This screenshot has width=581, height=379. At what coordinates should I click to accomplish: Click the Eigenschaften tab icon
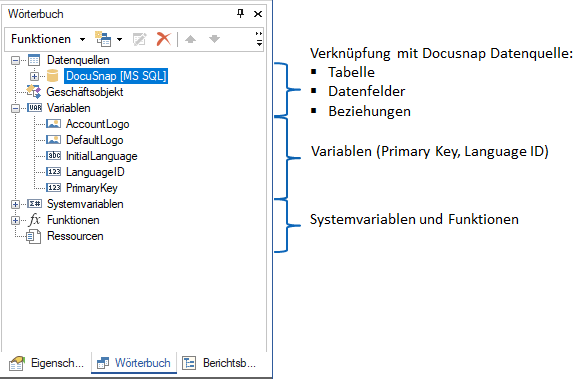coord(17,363)
